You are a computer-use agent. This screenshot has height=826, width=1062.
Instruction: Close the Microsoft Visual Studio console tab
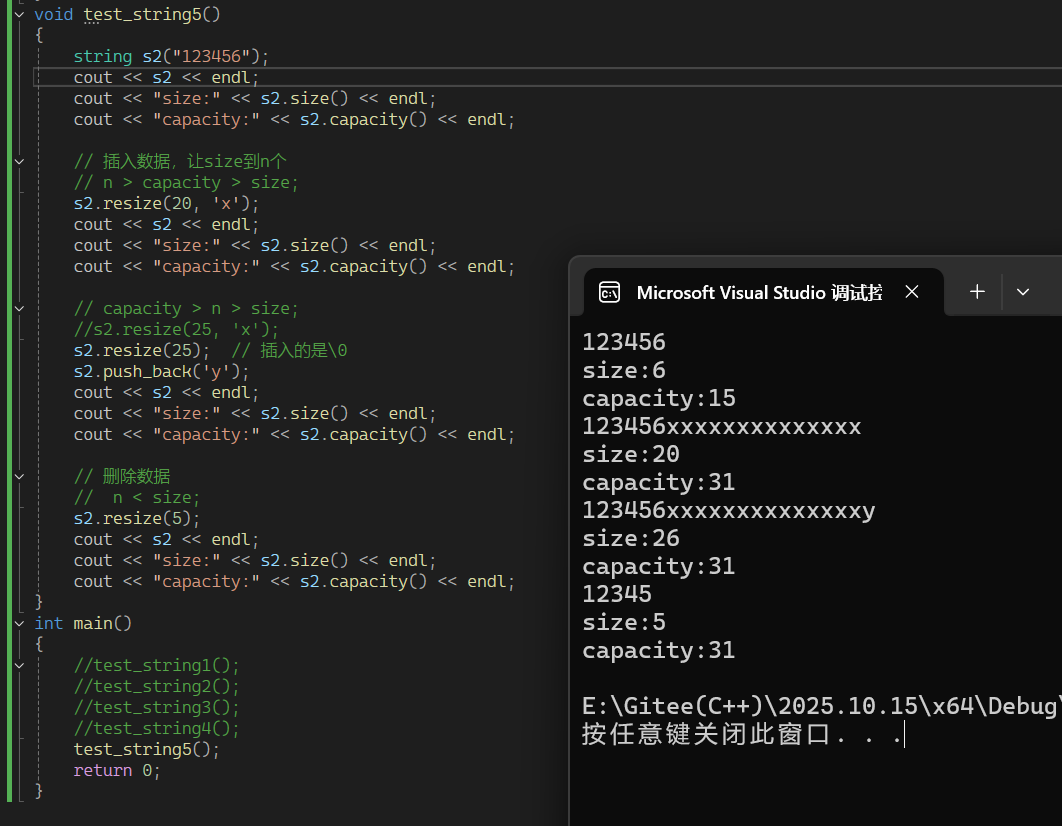coord(912,292)
